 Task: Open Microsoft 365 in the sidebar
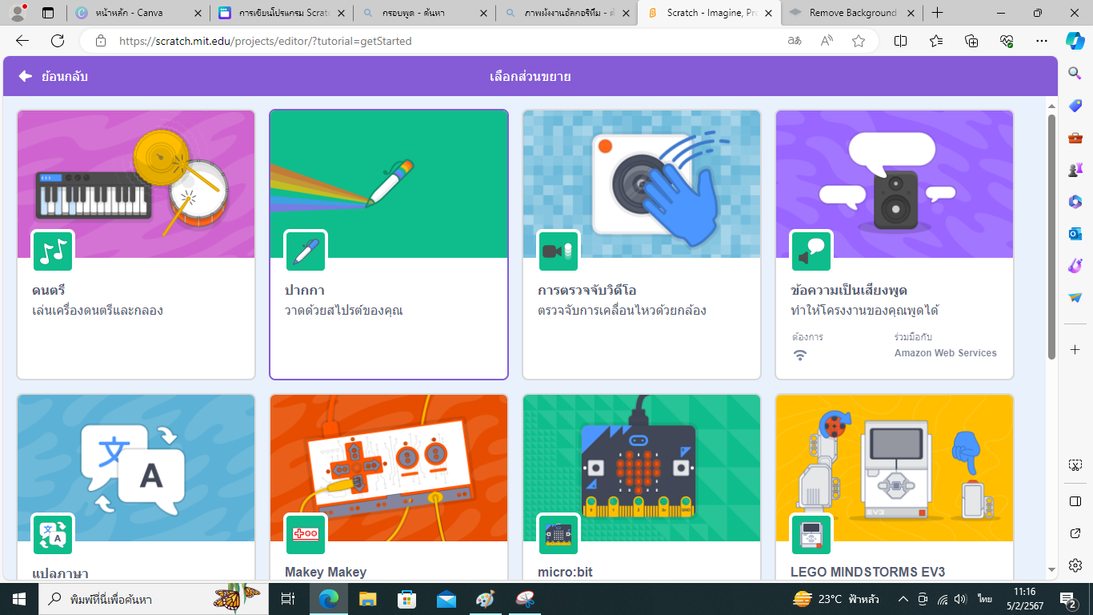[1075, 202]
